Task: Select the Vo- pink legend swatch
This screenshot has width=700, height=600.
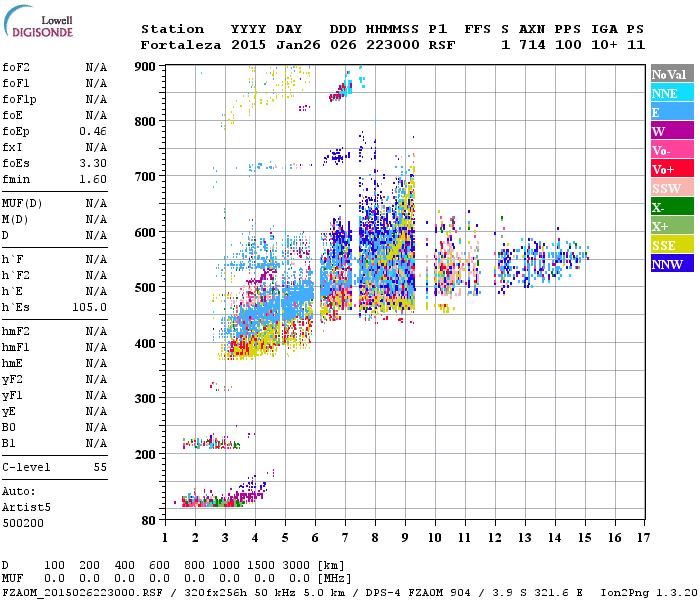Action: [x=672, y=150]
